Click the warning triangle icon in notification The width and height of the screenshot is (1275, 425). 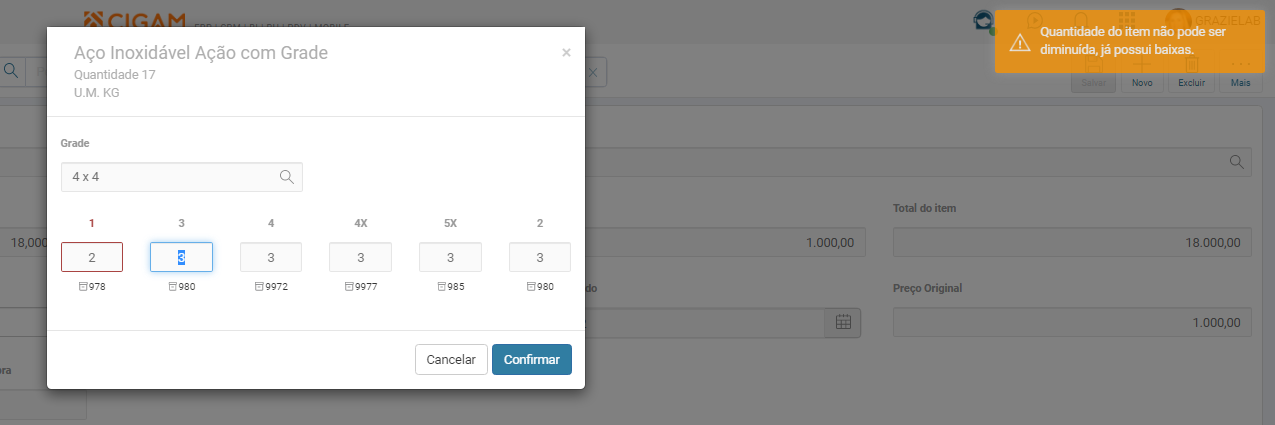pos(1019,41)
